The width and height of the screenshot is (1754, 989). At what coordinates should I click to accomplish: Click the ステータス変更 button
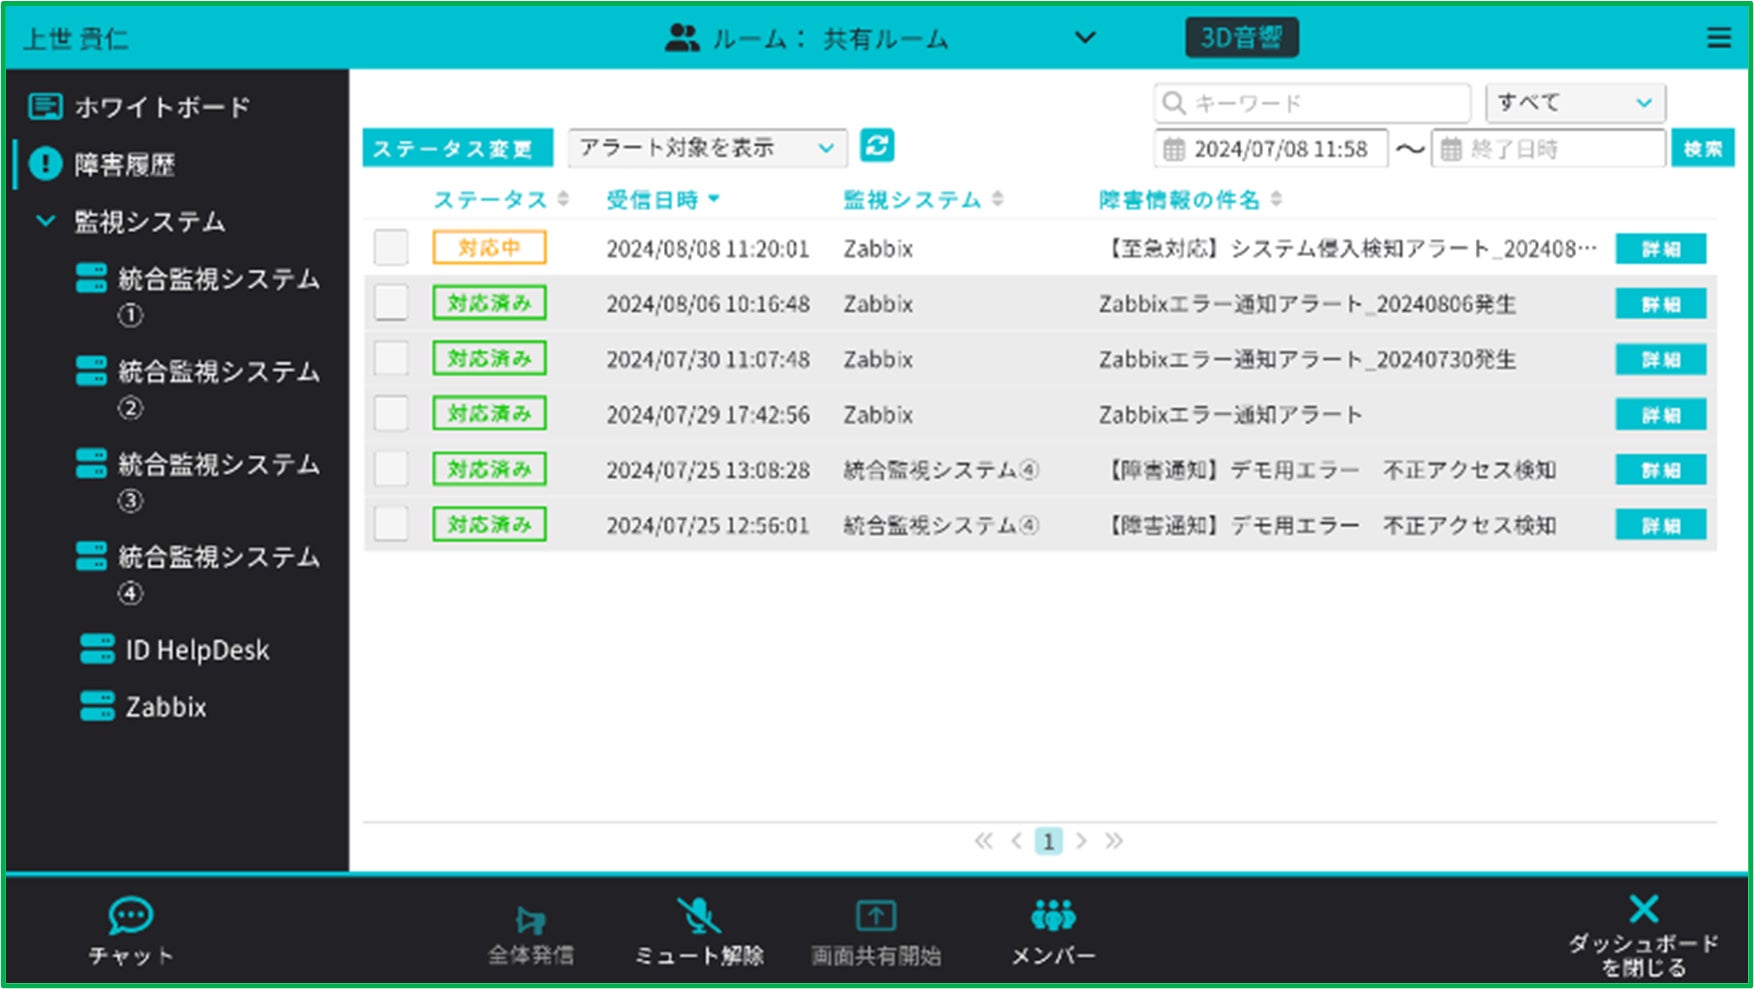(x=457, y=149)
